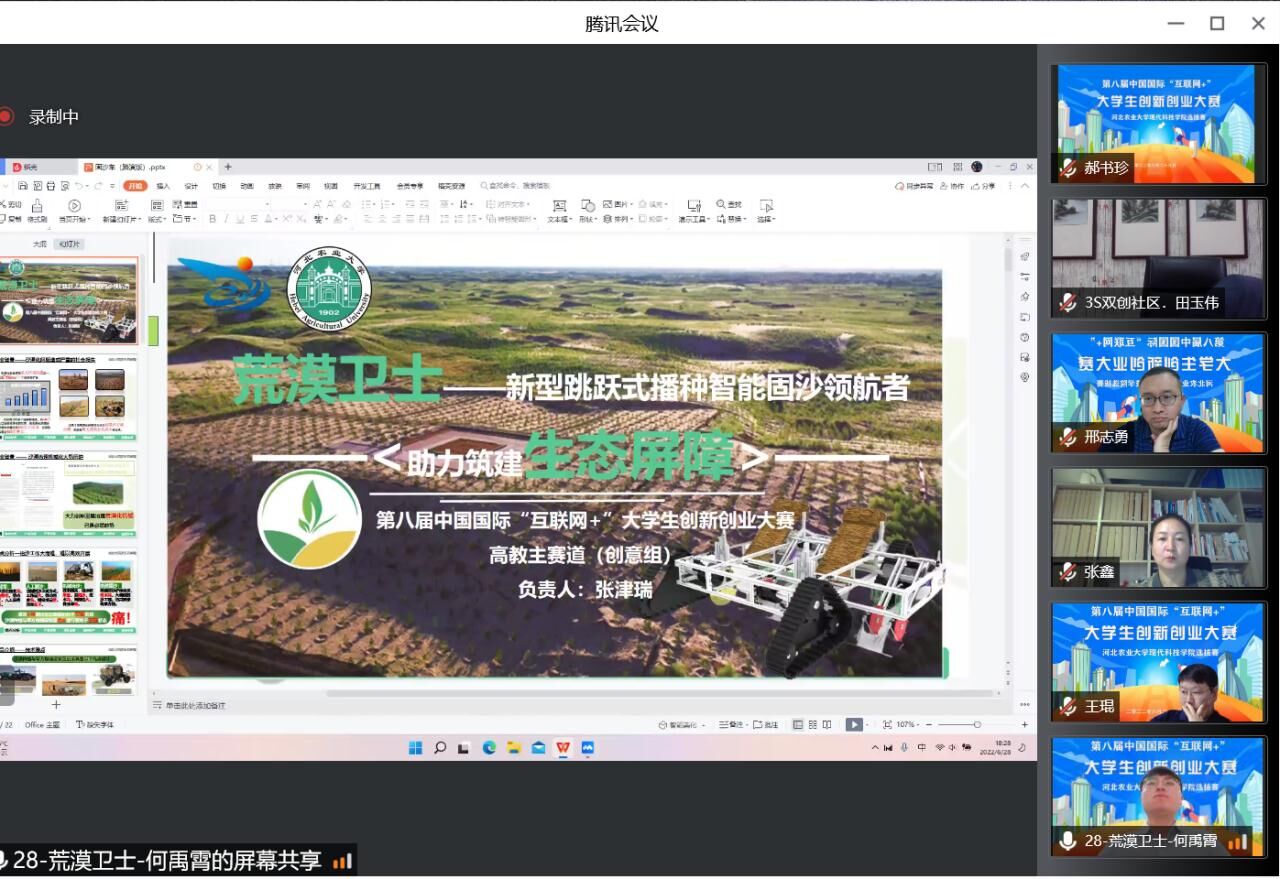This screenshot has width=1280, height=879.
Task: Click the Bold formatting icon in WPS
Action: (212, 219)
